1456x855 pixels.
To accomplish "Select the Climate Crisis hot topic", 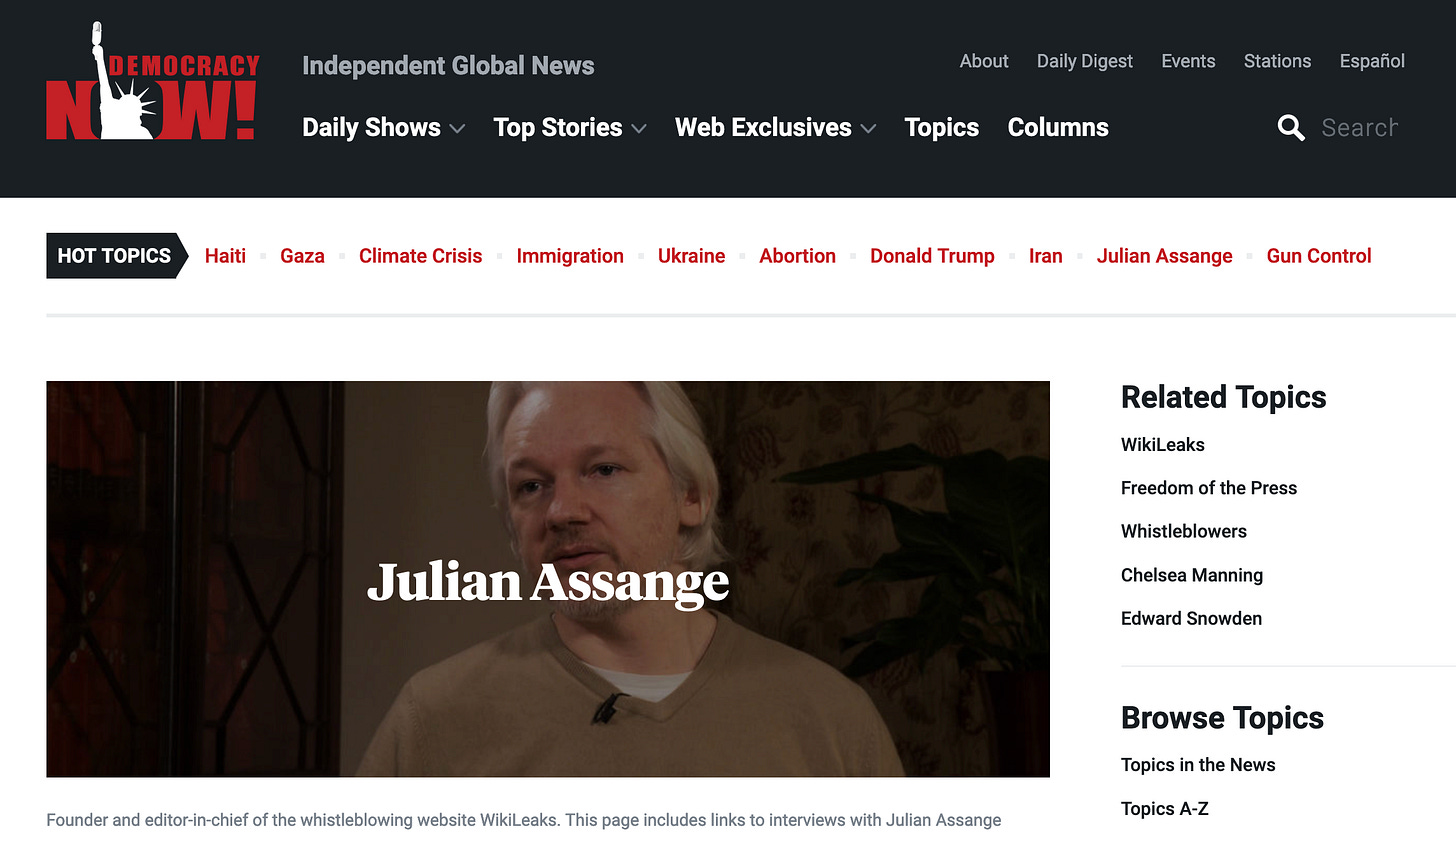I will pyautogui.click(x=420, y=256).
